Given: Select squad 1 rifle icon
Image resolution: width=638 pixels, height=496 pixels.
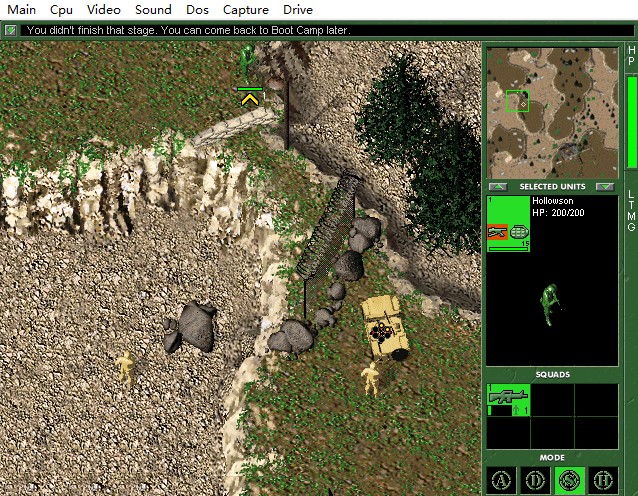Looking at the screenshot, I should [508, 395].
